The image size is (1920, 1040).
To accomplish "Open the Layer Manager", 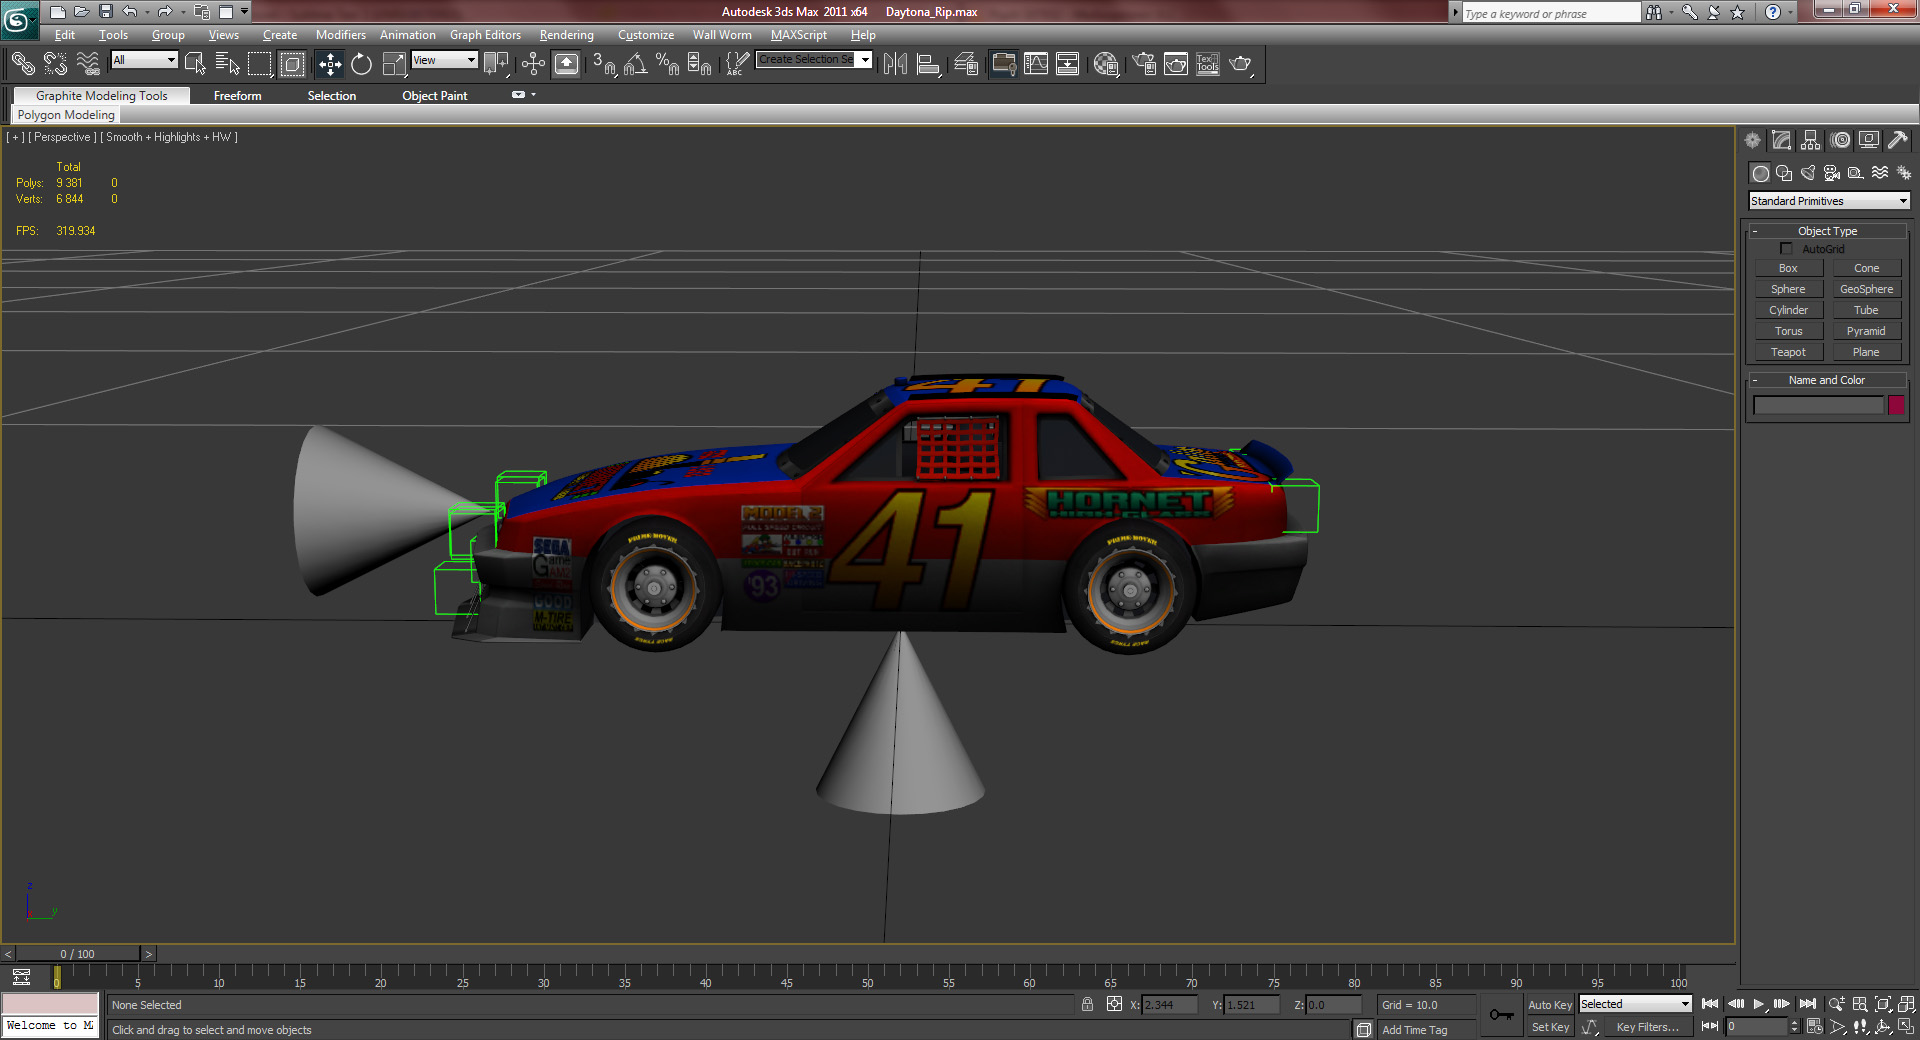I will [x=965, y=64].
